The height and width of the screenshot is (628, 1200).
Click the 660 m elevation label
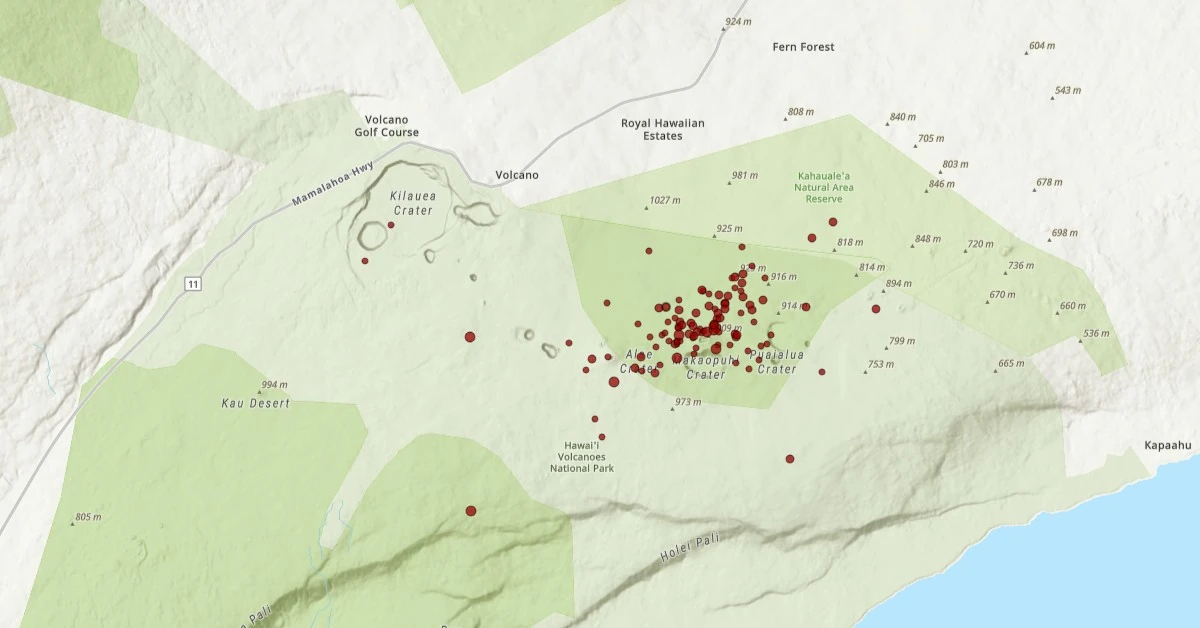tap(1072, 307)
